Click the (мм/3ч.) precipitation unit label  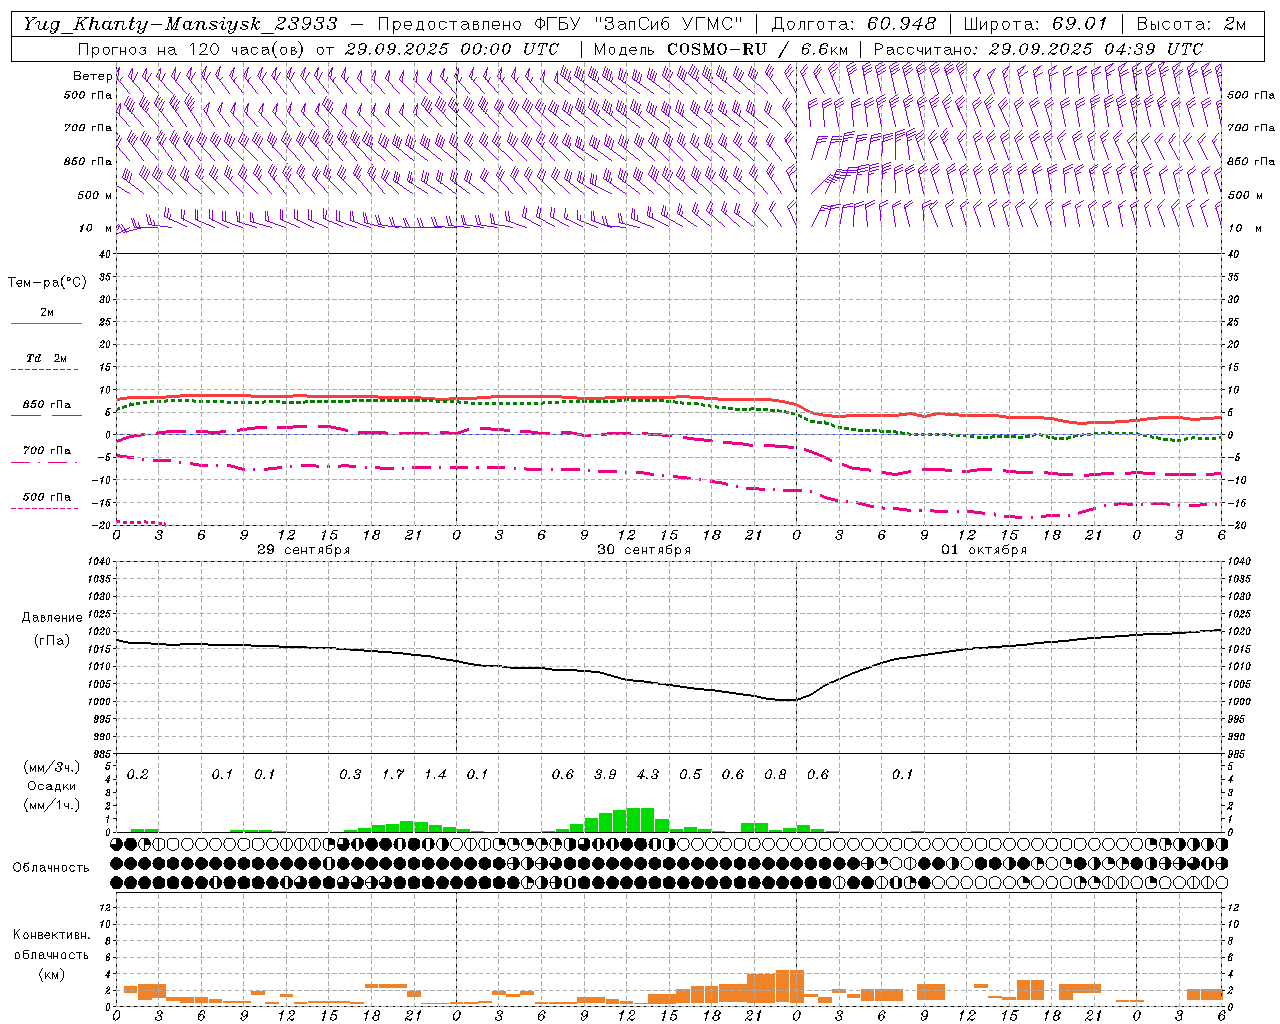(52, 768)
